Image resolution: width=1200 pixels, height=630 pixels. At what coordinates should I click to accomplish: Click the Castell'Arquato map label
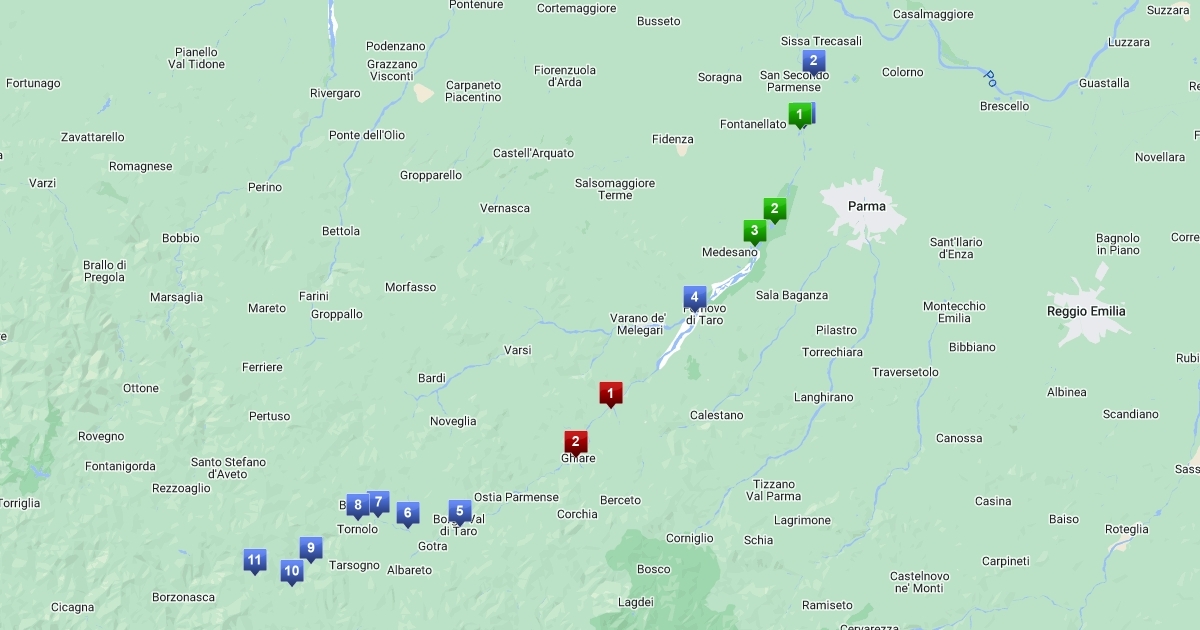pyautogui.click(x=533, y=153)
